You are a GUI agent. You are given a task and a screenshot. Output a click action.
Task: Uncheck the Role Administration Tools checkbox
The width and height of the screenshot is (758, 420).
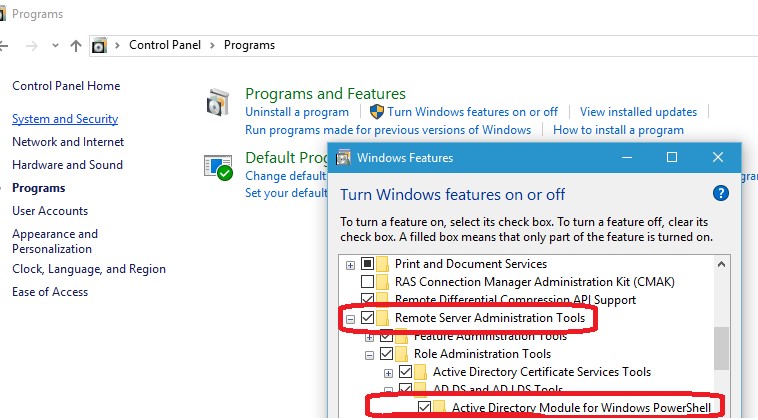pyautogui.click(x=386, y=354)
